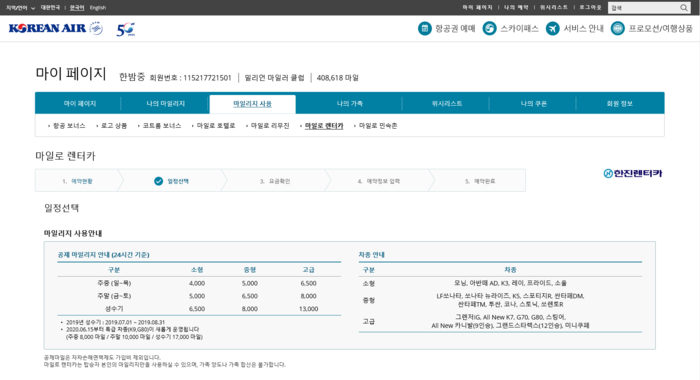
Task: Switch to the 나의 마일리지 tab
Action: click(x=165, y=104)
